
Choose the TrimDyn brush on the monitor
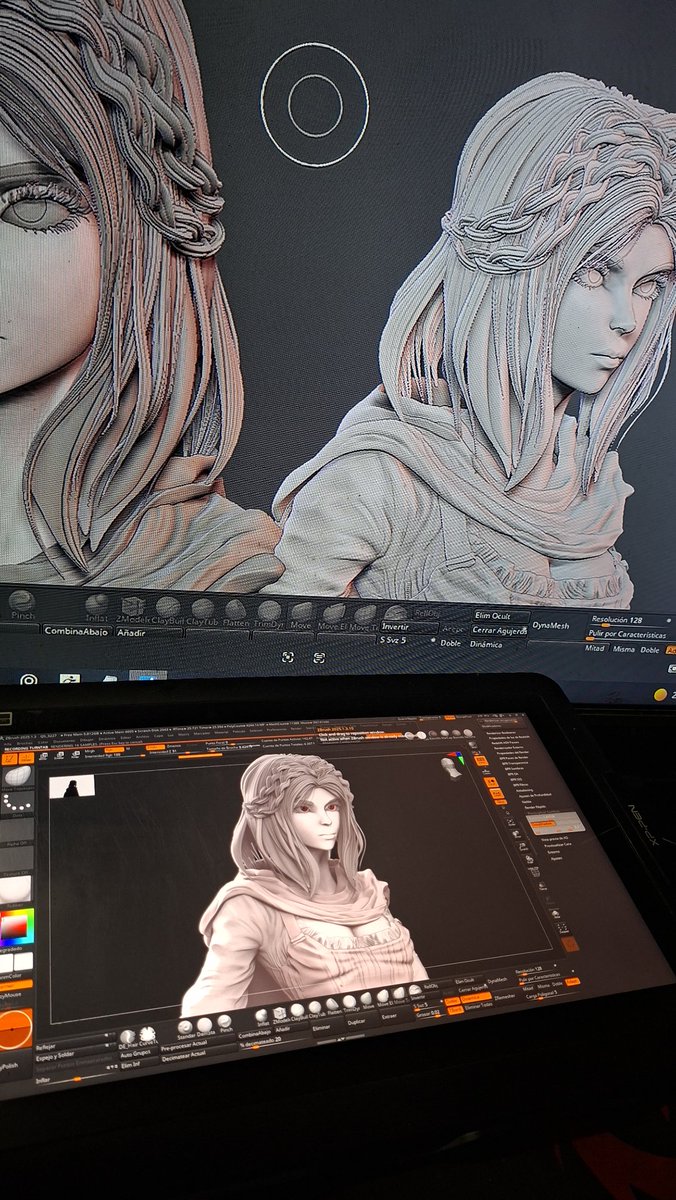(x=268, y=614)
